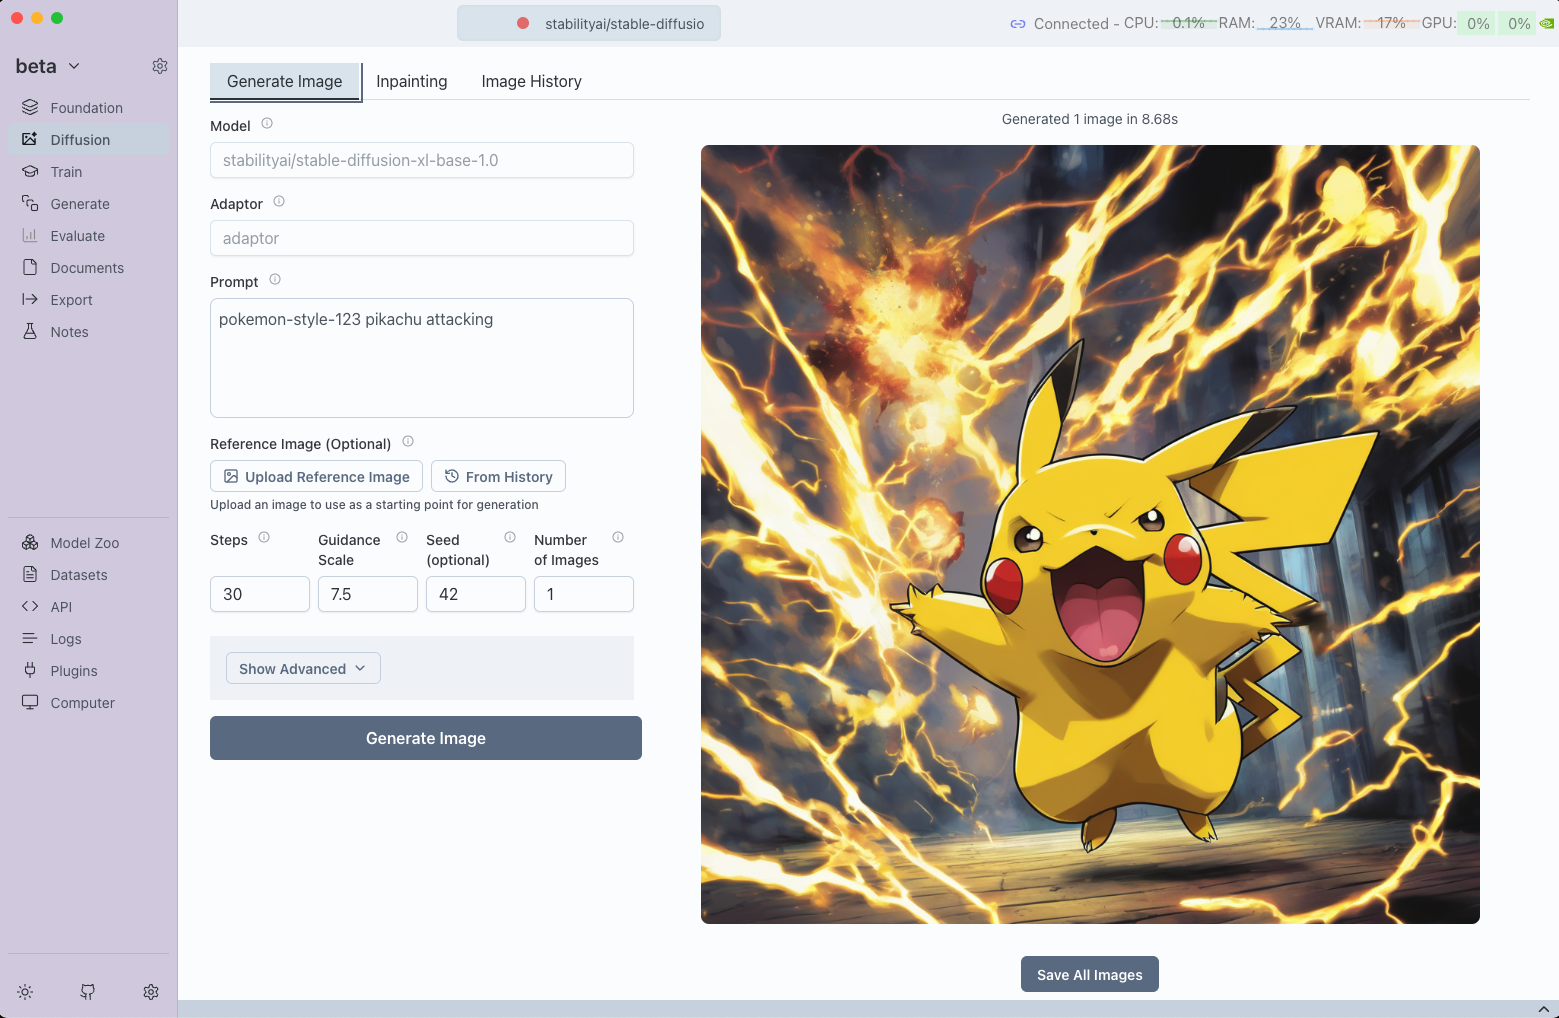Click the info icon beside Prompt label
Viewport: 1559px width, 1018px height.
pyautogui.click(x=275, y=280)
